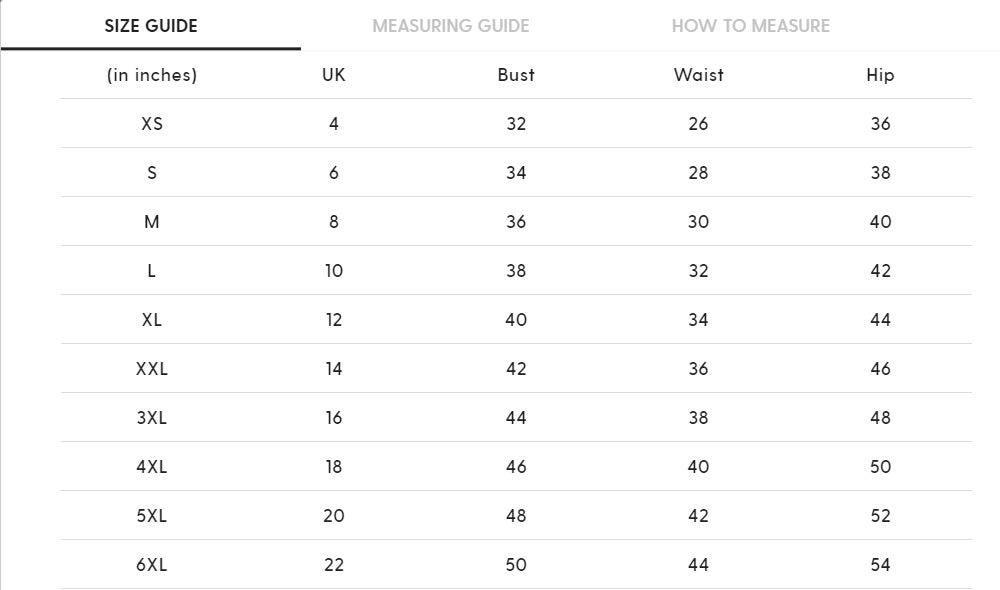The width and height of the screenshot is (1000, 590).
Task: Click the Waist column header
Action: tap(698, 75)
